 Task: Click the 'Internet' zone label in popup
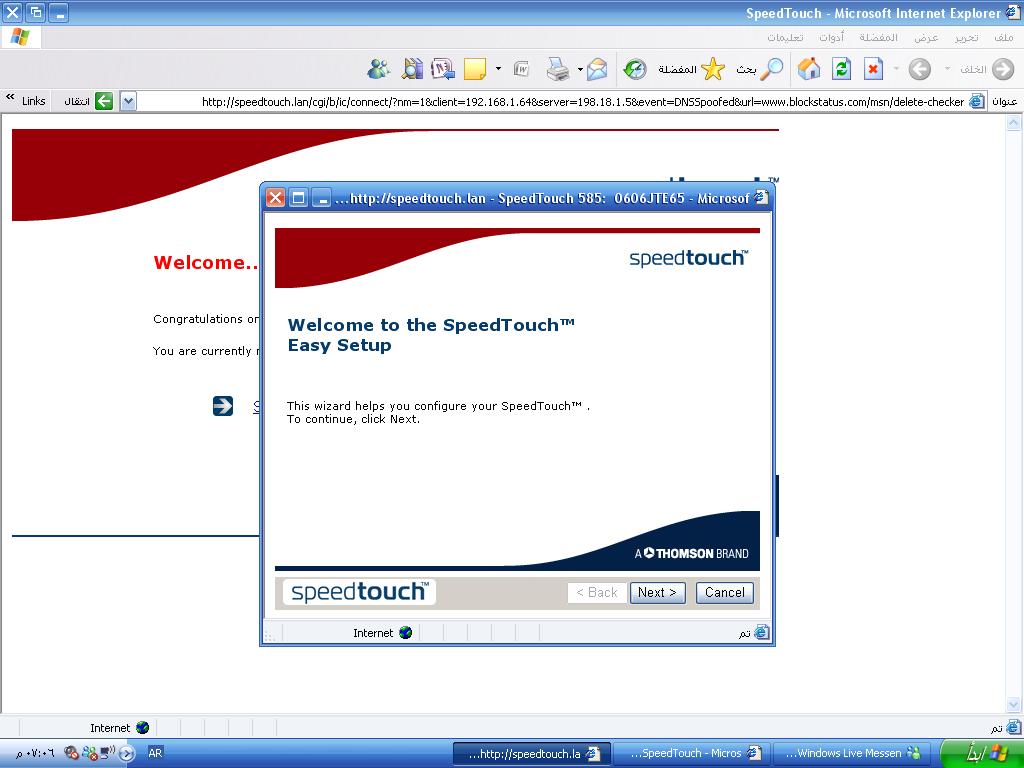[373, 633]
